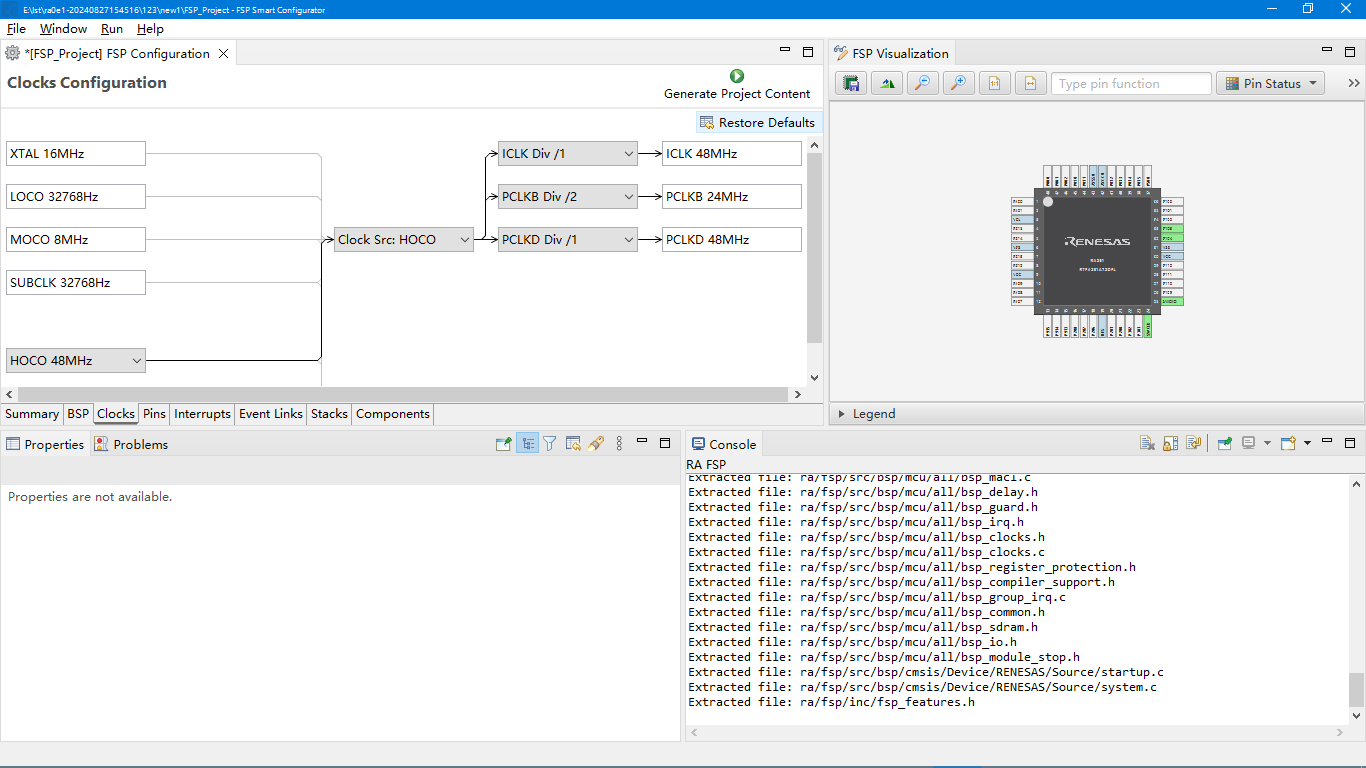Click the Display Selected Console icon

pos(1249,444)
